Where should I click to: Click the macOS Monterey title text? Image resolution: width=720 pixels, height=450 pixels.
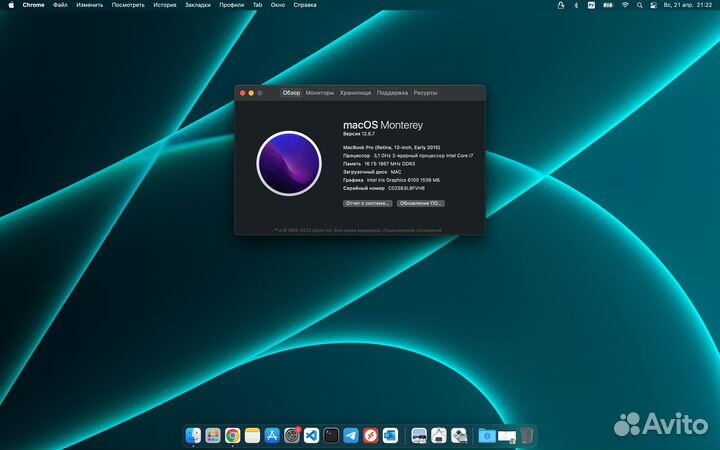point(383,125)
